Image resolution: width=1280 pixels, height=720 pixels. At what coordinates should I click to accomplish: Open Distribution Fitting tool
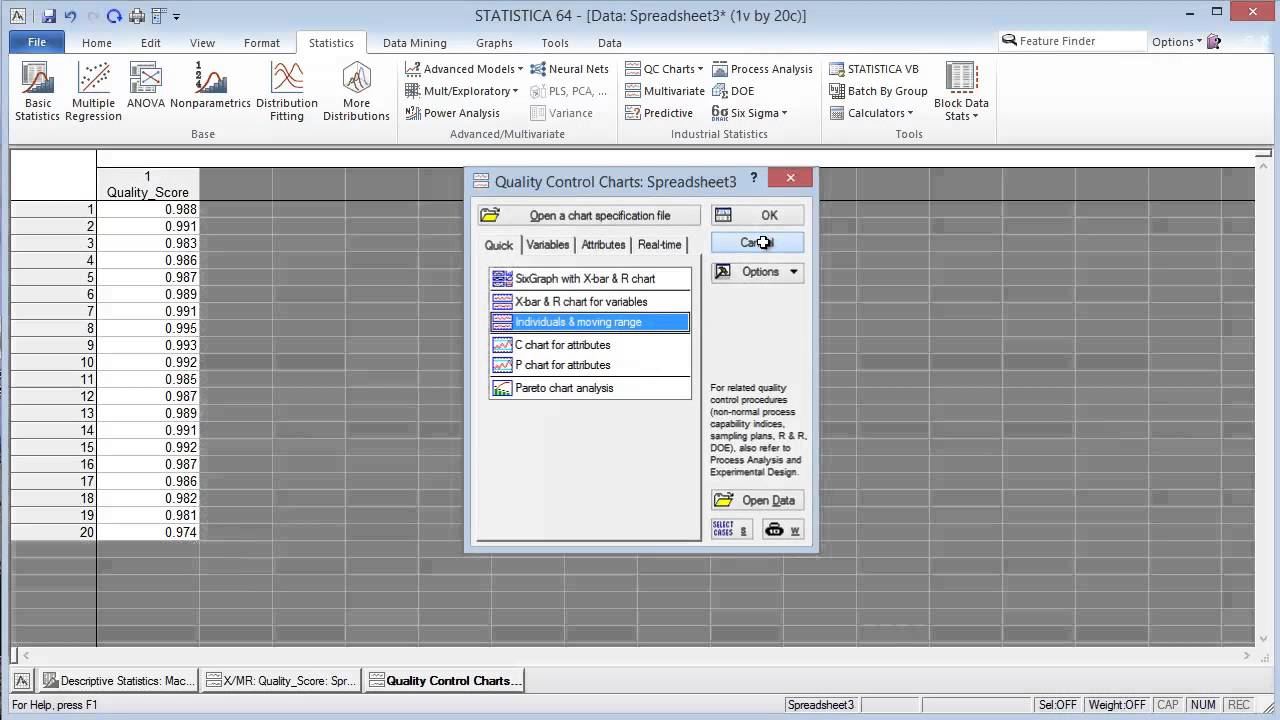click(287, 92)
